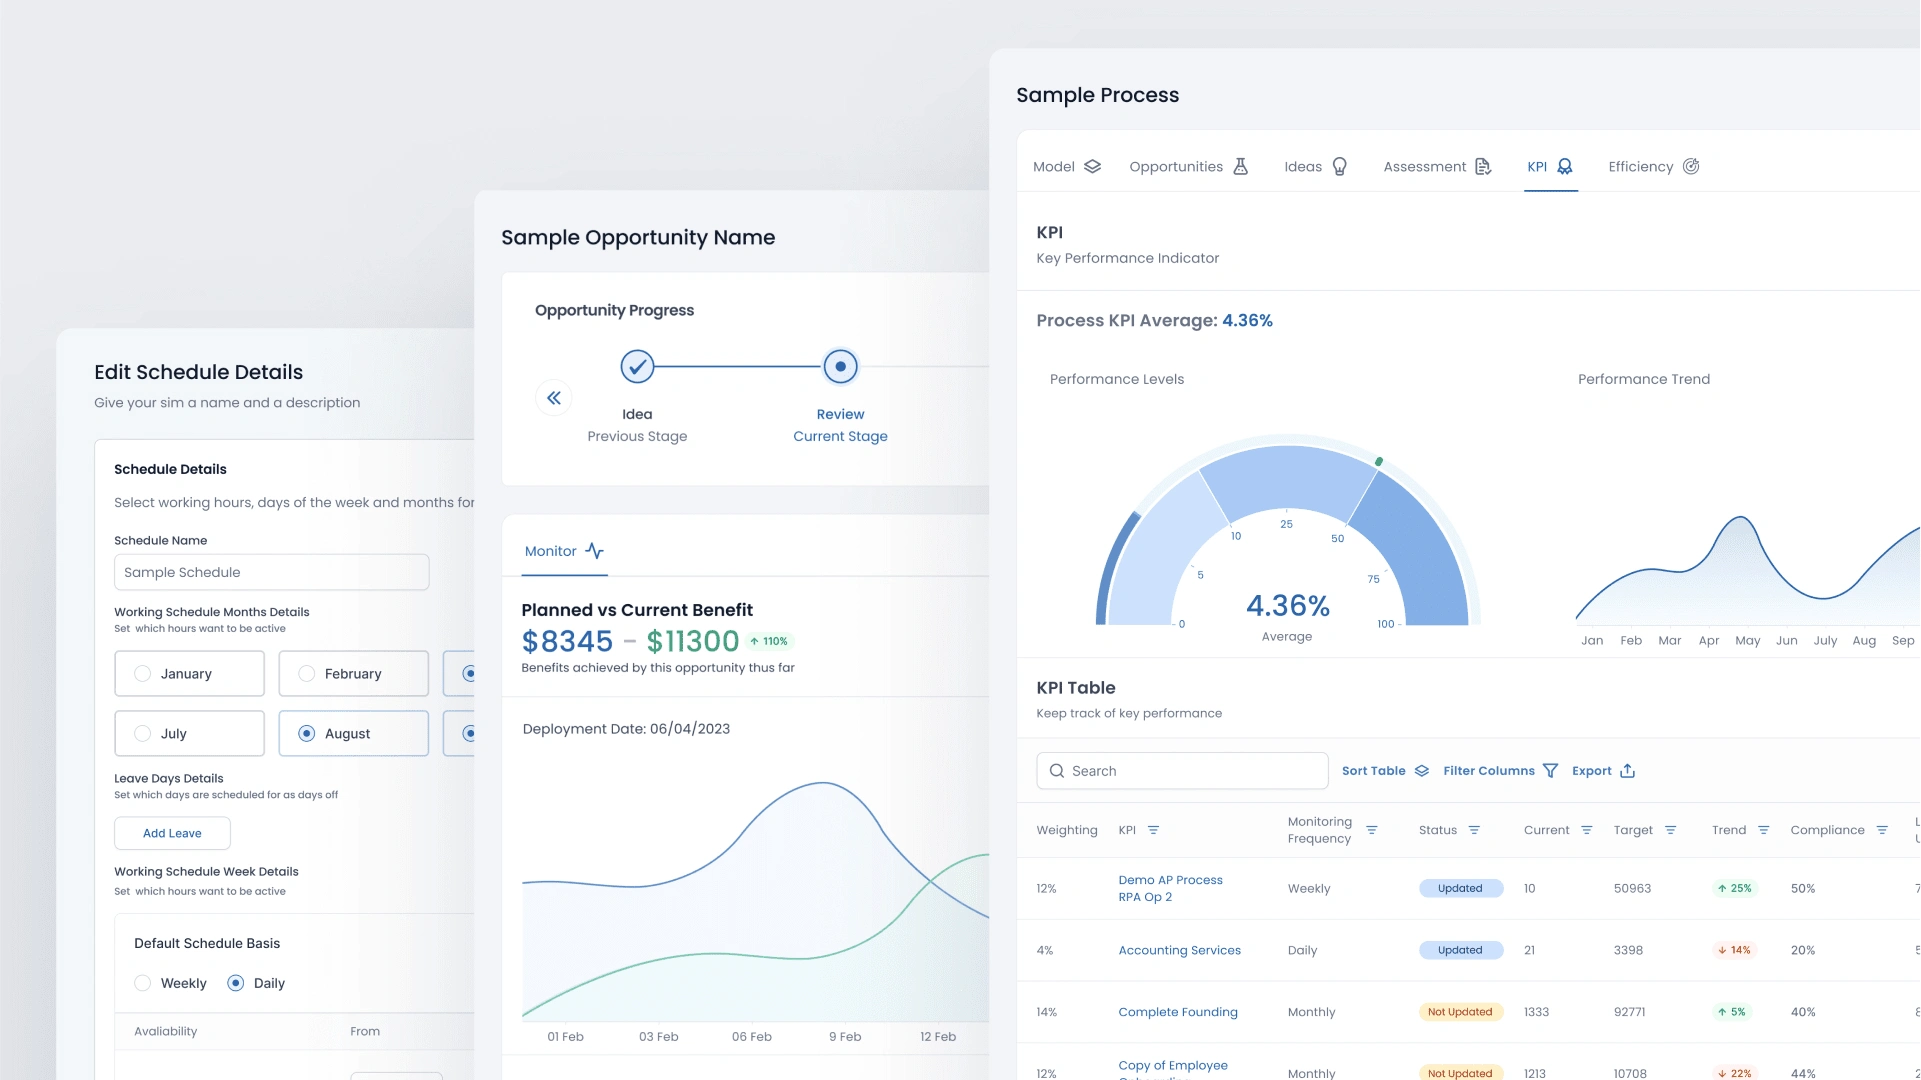Open the Status column filter
The image size is (1921, 1080).
[x=1473, y=830]
